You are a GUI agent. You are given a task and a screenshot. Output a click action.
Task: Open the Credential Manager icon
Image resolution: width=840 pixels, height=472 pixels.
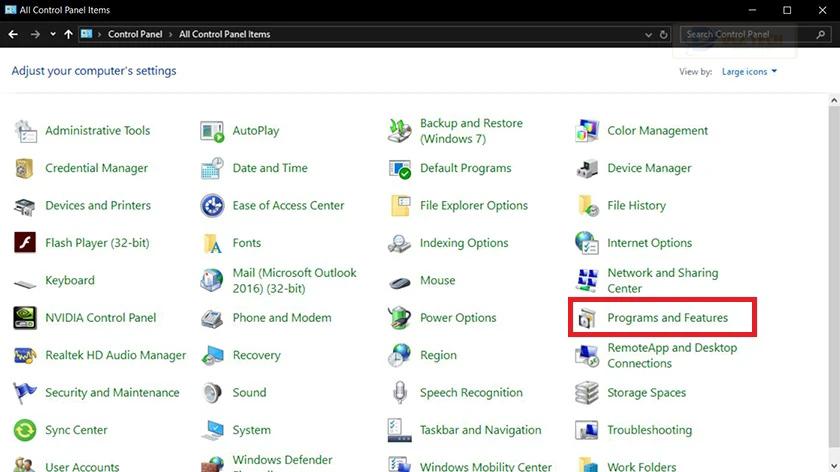click(x=25, y=168)
